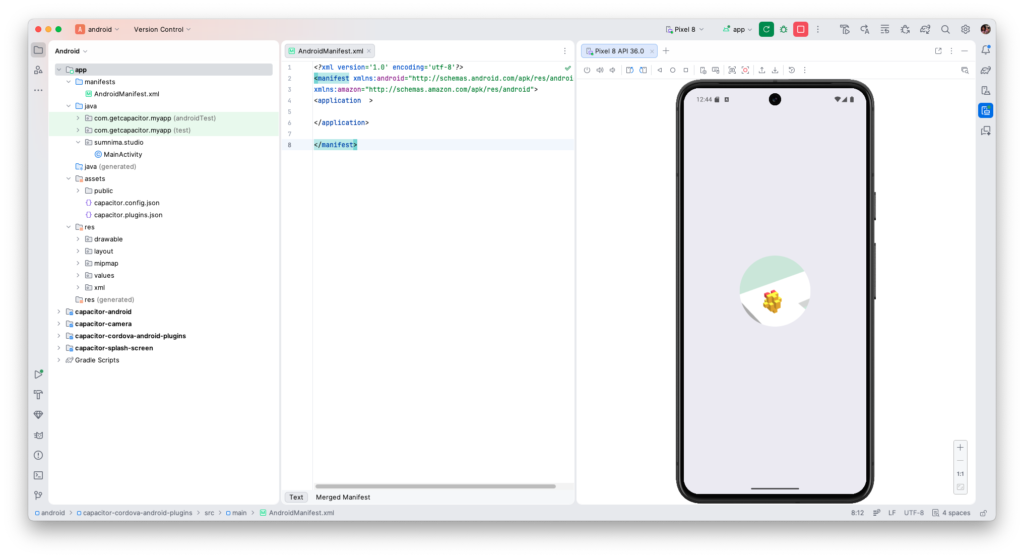Collapse the res folder
Viewport: 1024px width, 558px height.
tap(68, 227)
